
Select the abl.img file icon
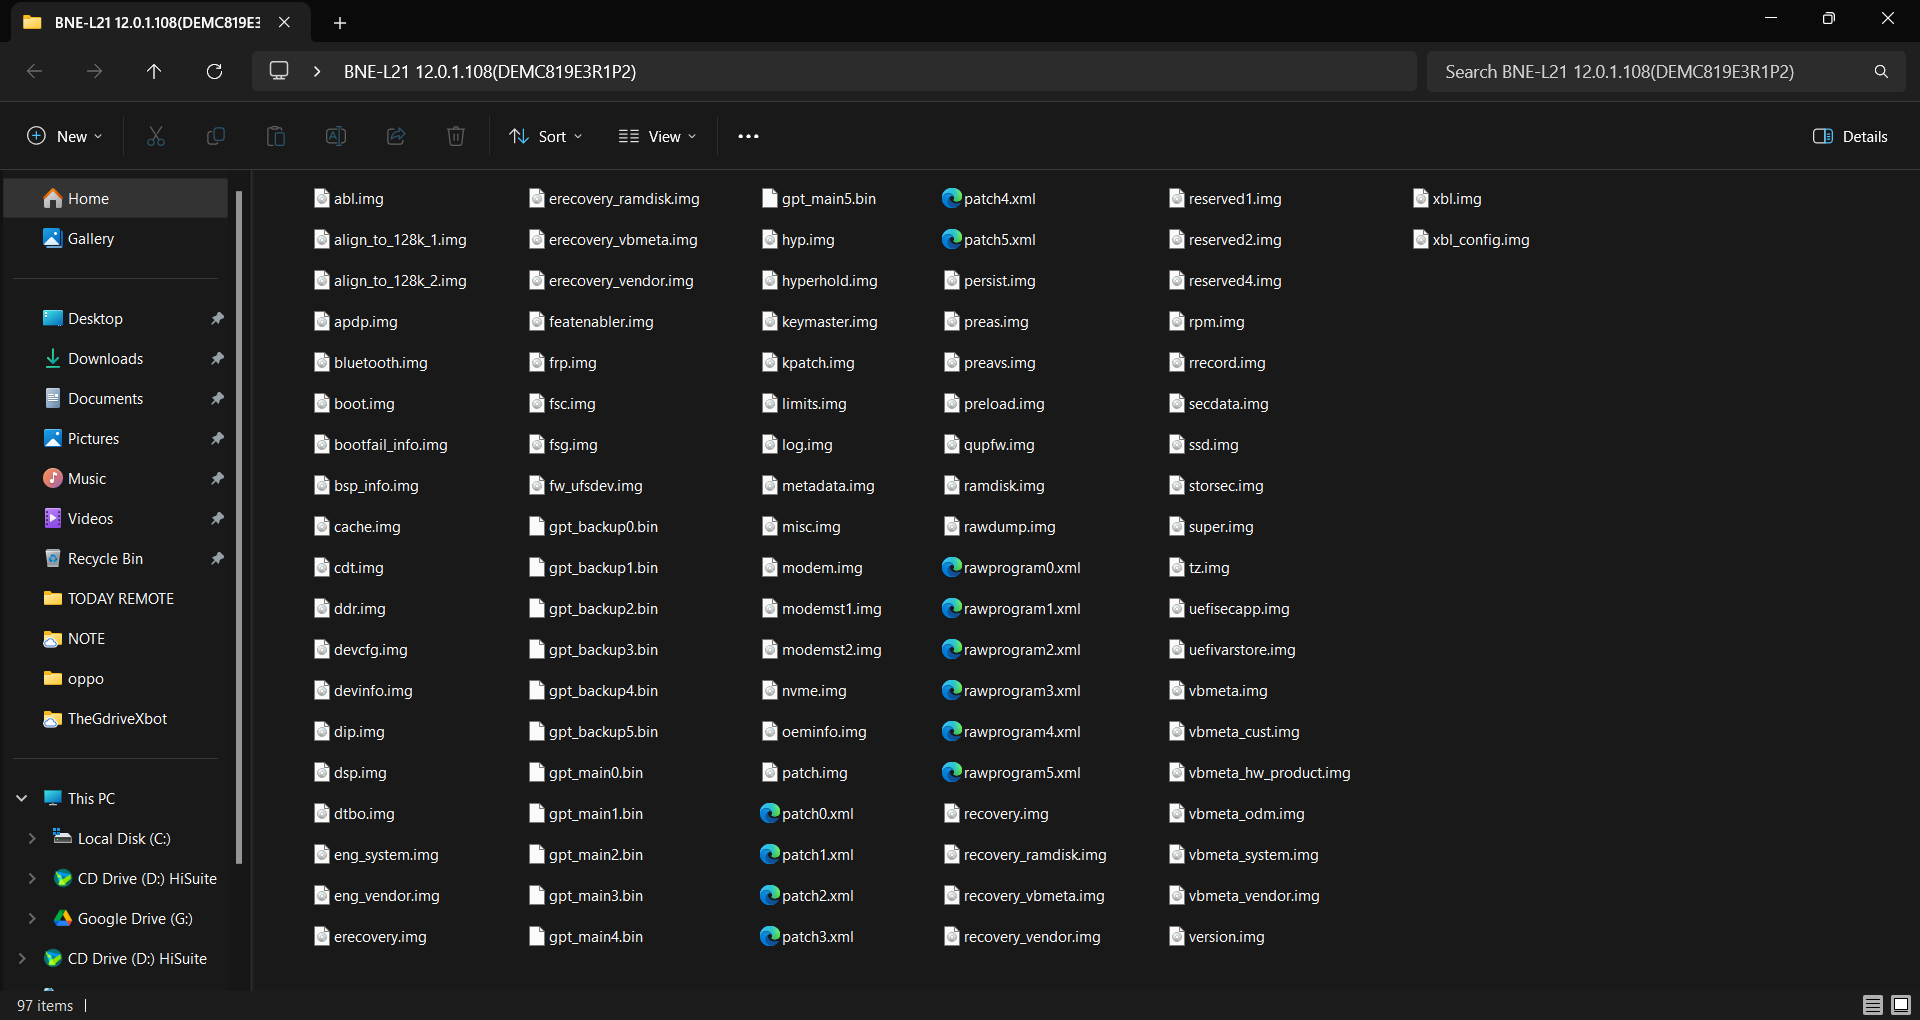[x=322, y=198]
